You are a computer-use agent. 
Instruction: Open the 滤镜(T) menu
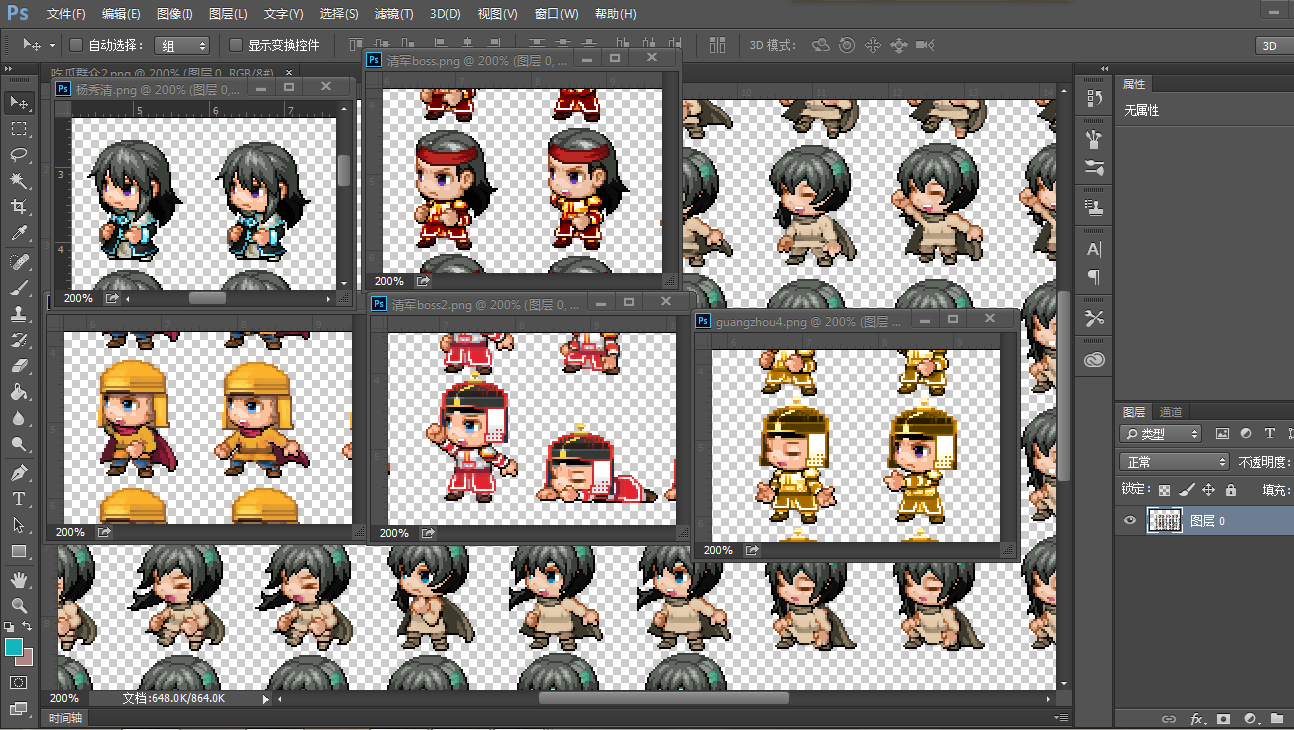(394, 14)
